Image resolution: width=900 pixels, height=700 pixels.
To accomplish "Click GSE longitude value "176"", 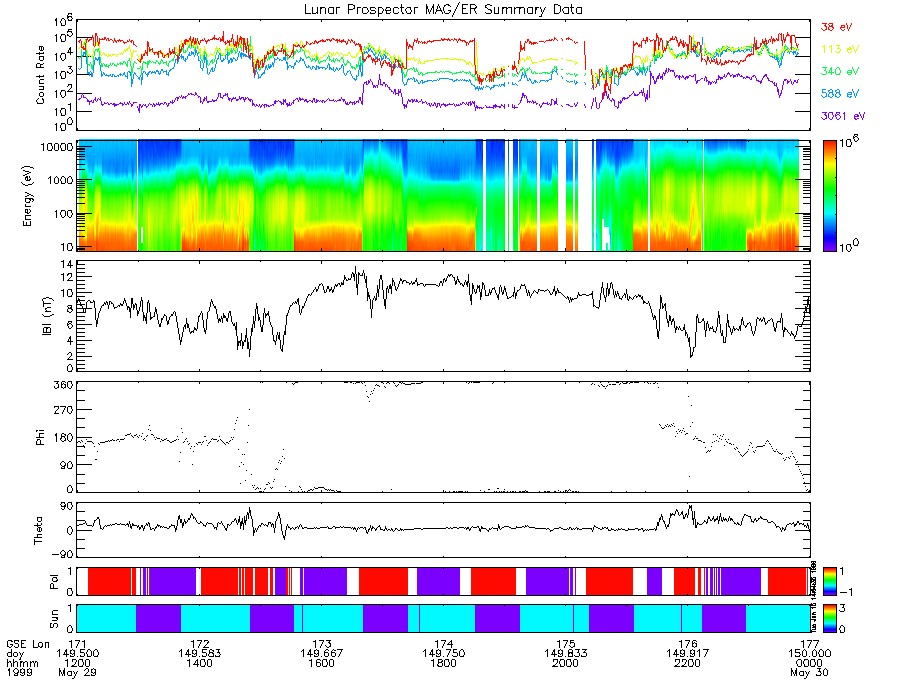I will 688,644.
